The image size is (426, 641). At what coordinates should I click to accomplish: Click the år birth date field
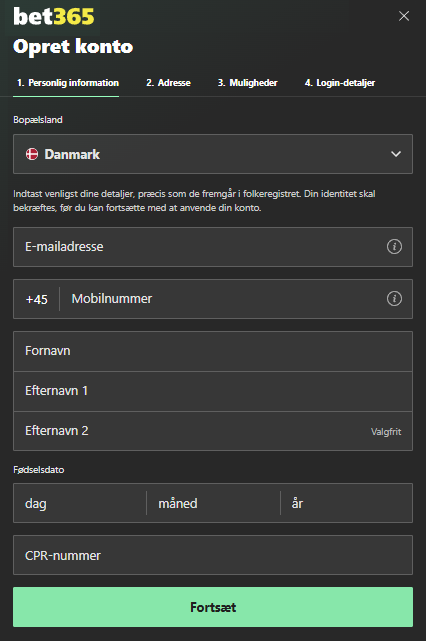pos(347,503)
